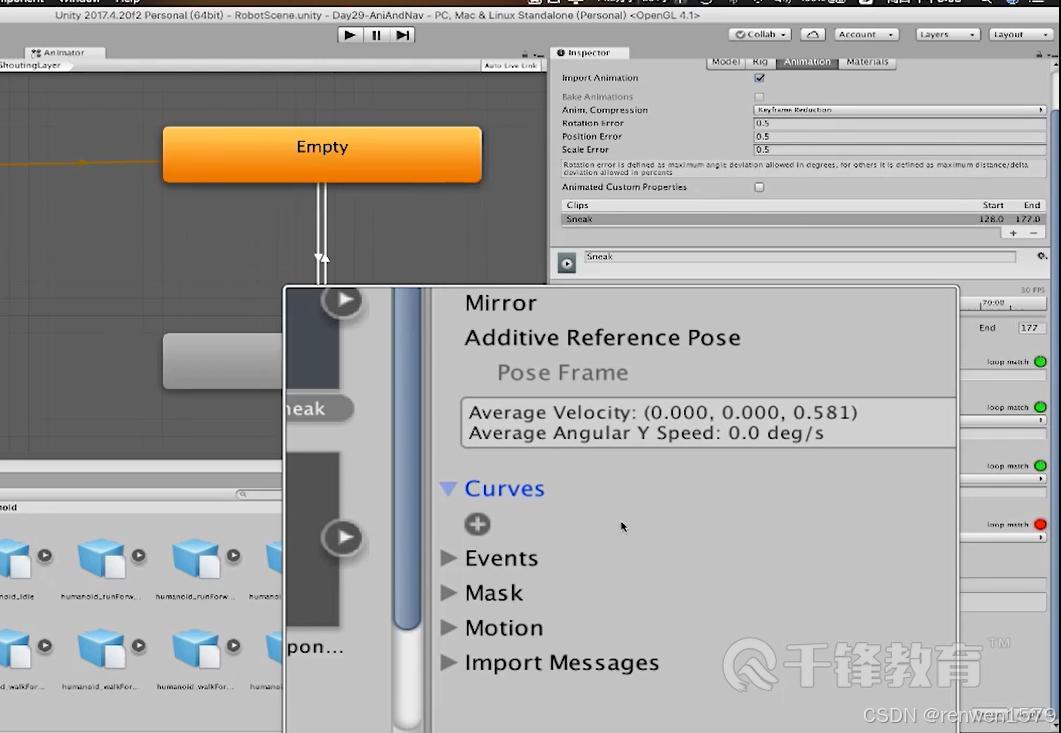Click the Pause button in the toolbar
The width and height of the screenshot is (1061, 733).
(376, 35)
